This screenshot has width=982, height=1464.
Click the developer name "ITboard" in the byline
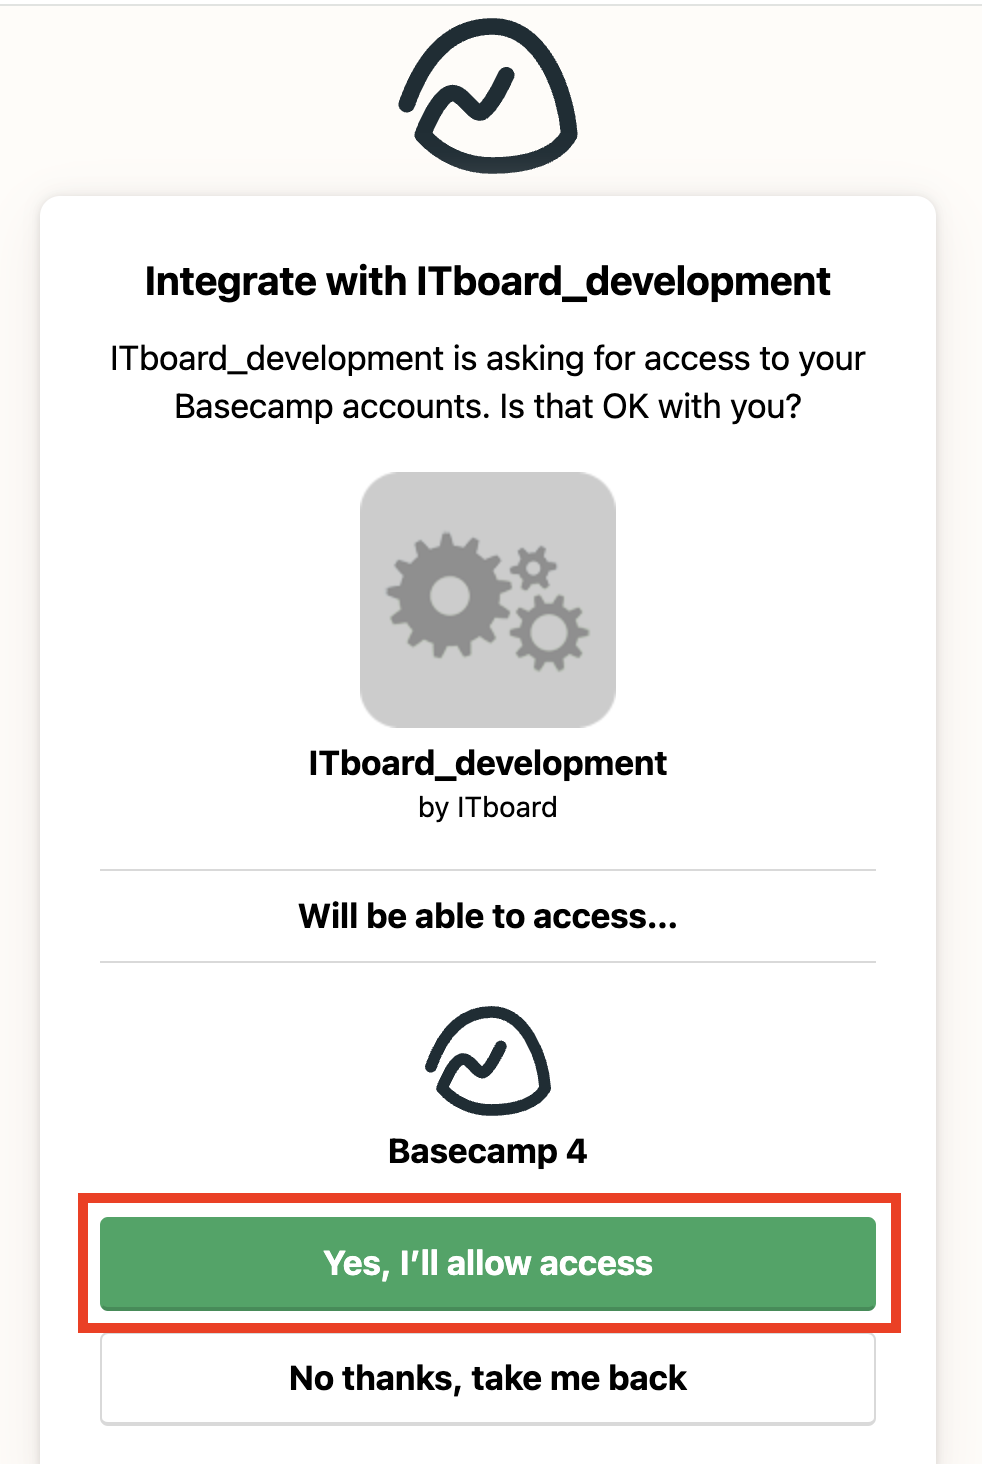pos(507,807)
